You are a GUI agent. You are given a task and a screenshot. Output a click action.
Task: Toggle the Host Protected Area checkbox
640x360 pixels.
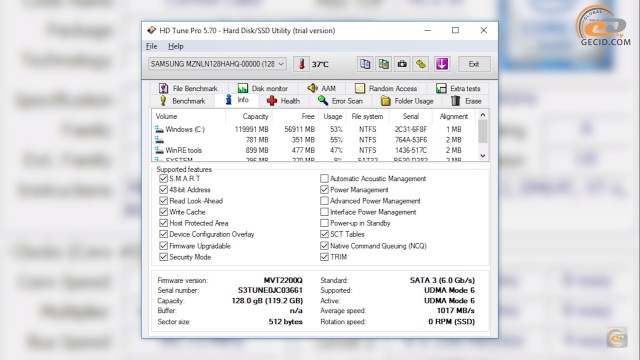pyautogui.click(x=163, y=223)
